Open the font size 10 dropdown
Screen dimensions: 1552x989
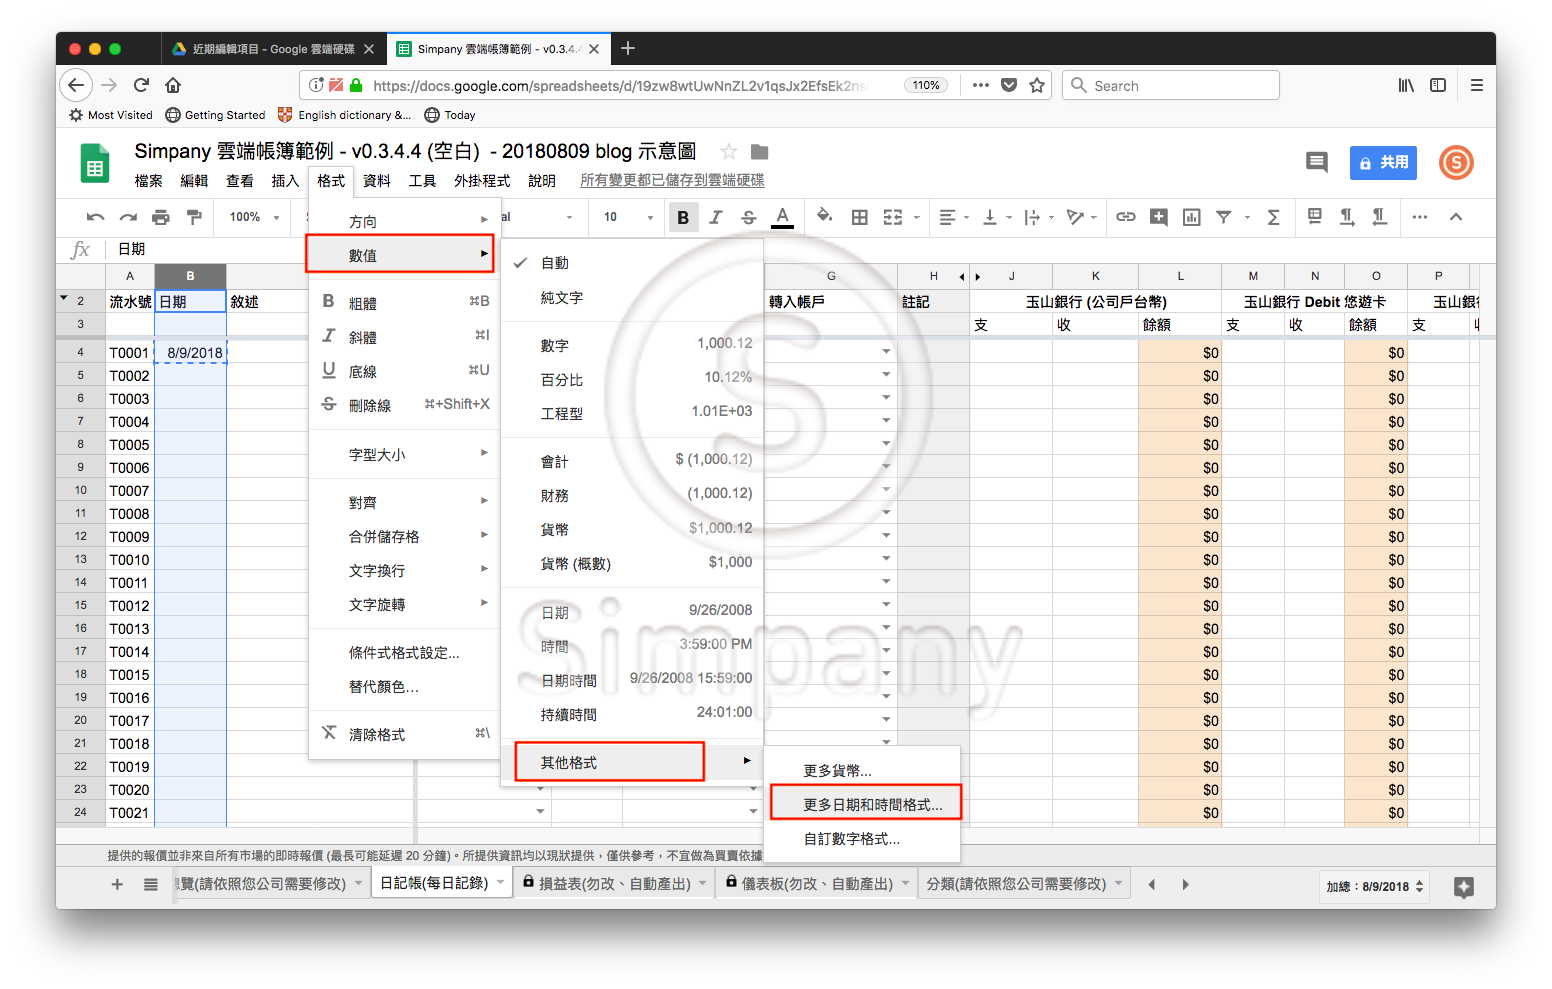(628, 217)
